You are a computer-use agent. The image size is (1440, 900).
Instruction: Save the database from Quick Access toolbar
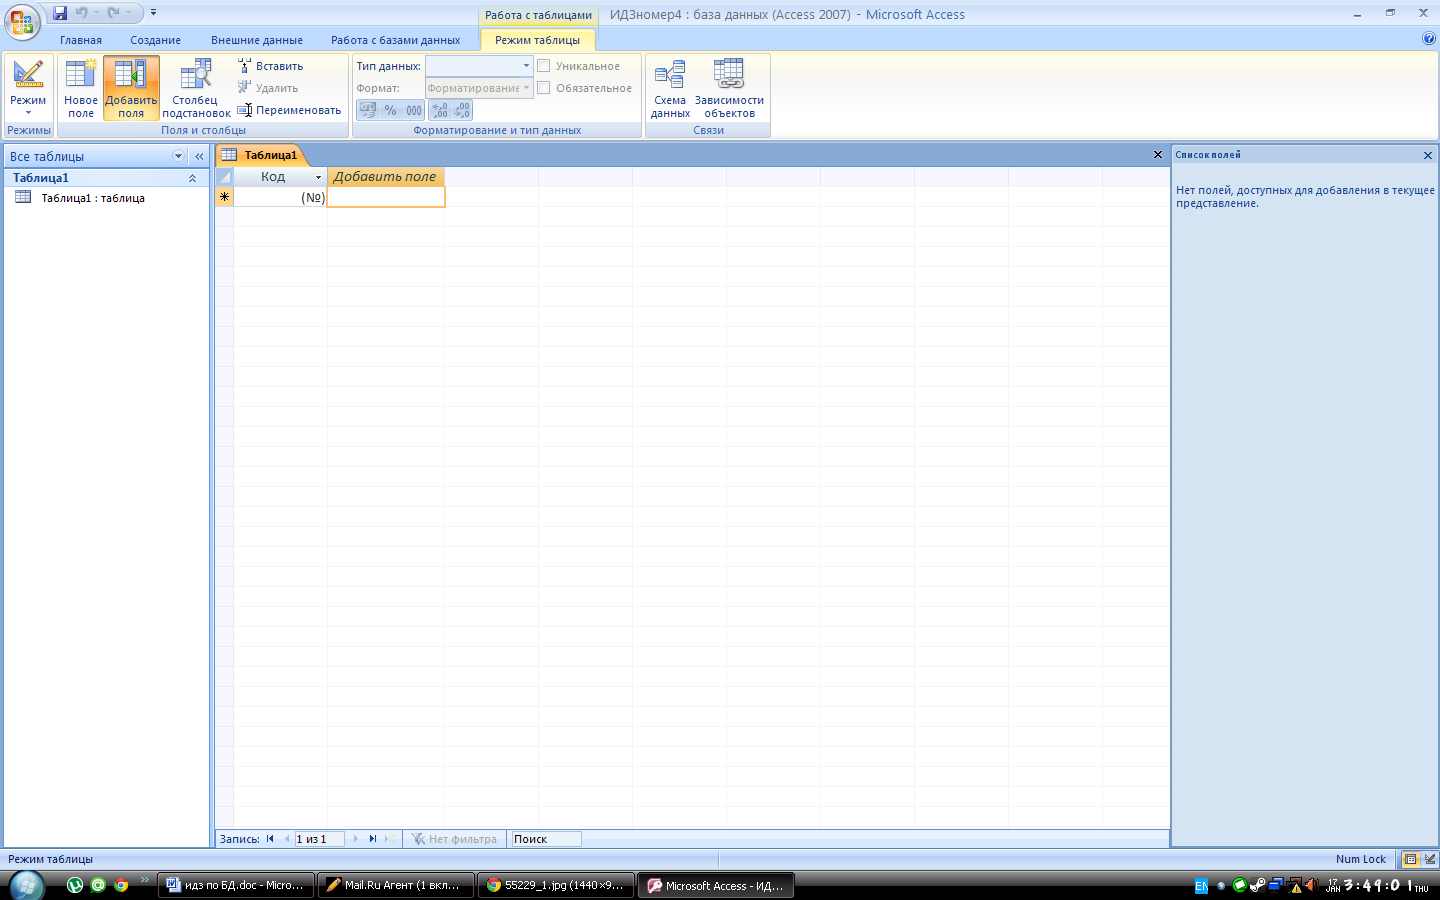60,13
